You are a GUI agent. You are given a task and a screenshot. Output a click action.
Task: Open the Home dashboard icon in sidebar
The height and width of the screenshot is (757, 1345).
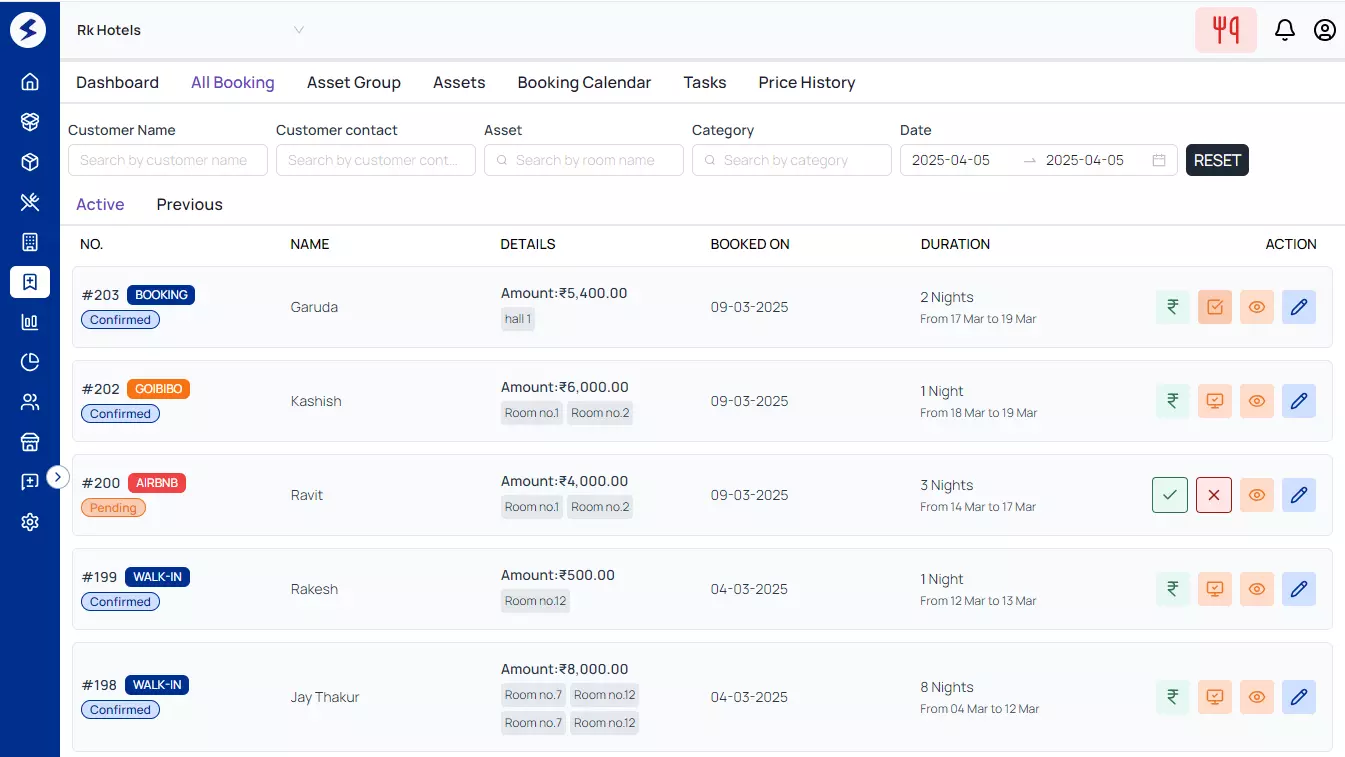tap(29, 81)
